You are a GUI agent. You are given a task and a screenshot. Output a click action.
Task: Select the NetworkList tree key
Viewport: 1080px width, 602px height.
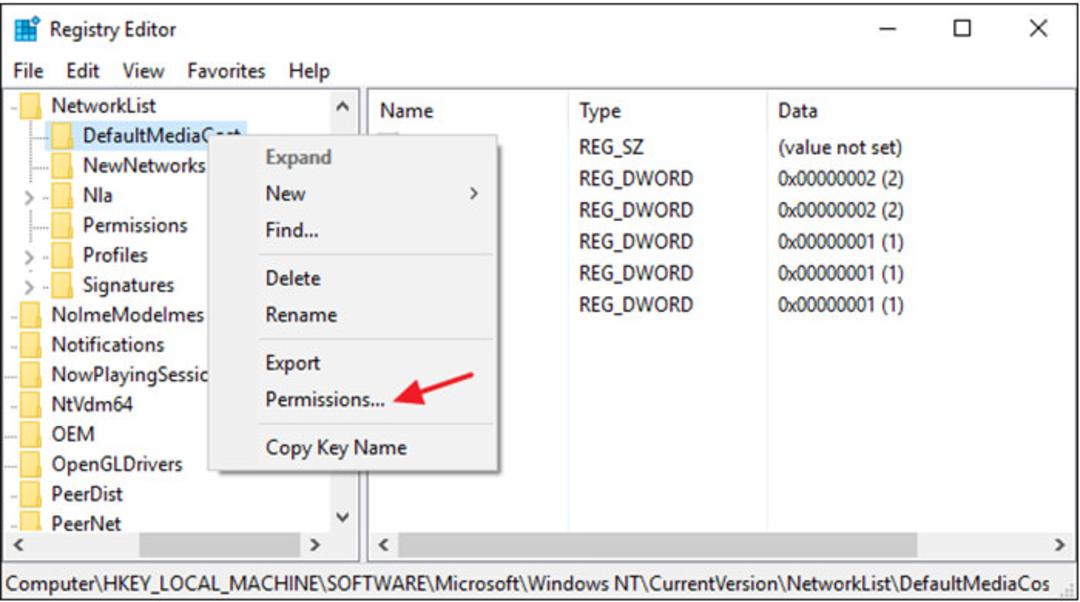tap(103, 106)
